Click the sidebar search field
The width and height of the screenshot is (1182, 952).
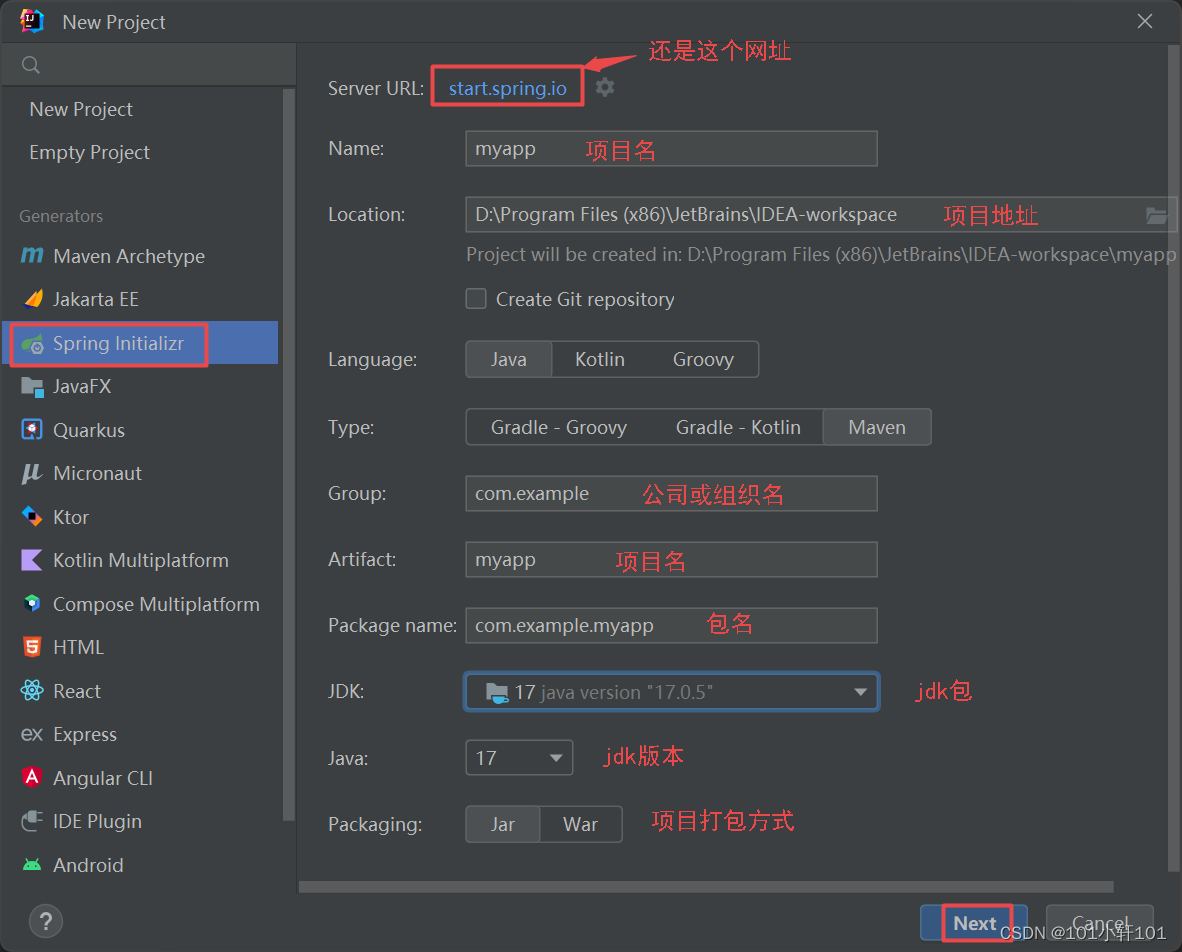click(149, 65)
